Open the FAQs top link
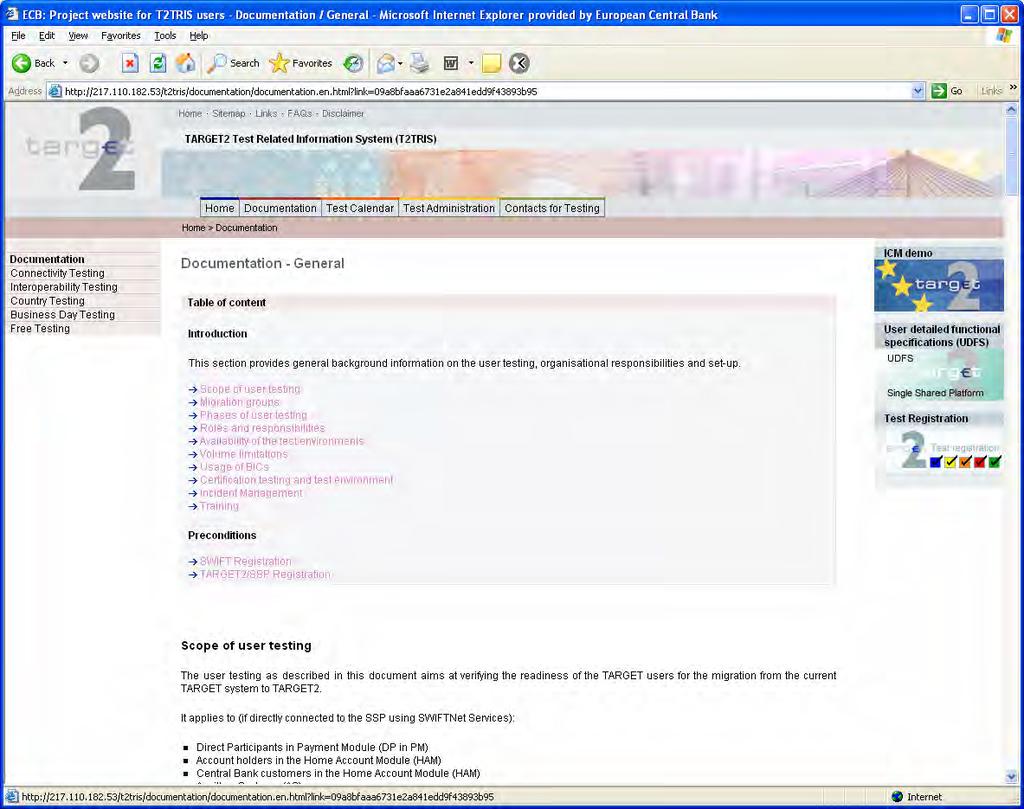The height and width of the screenshot is (809, 1024). tap(300, 114)
